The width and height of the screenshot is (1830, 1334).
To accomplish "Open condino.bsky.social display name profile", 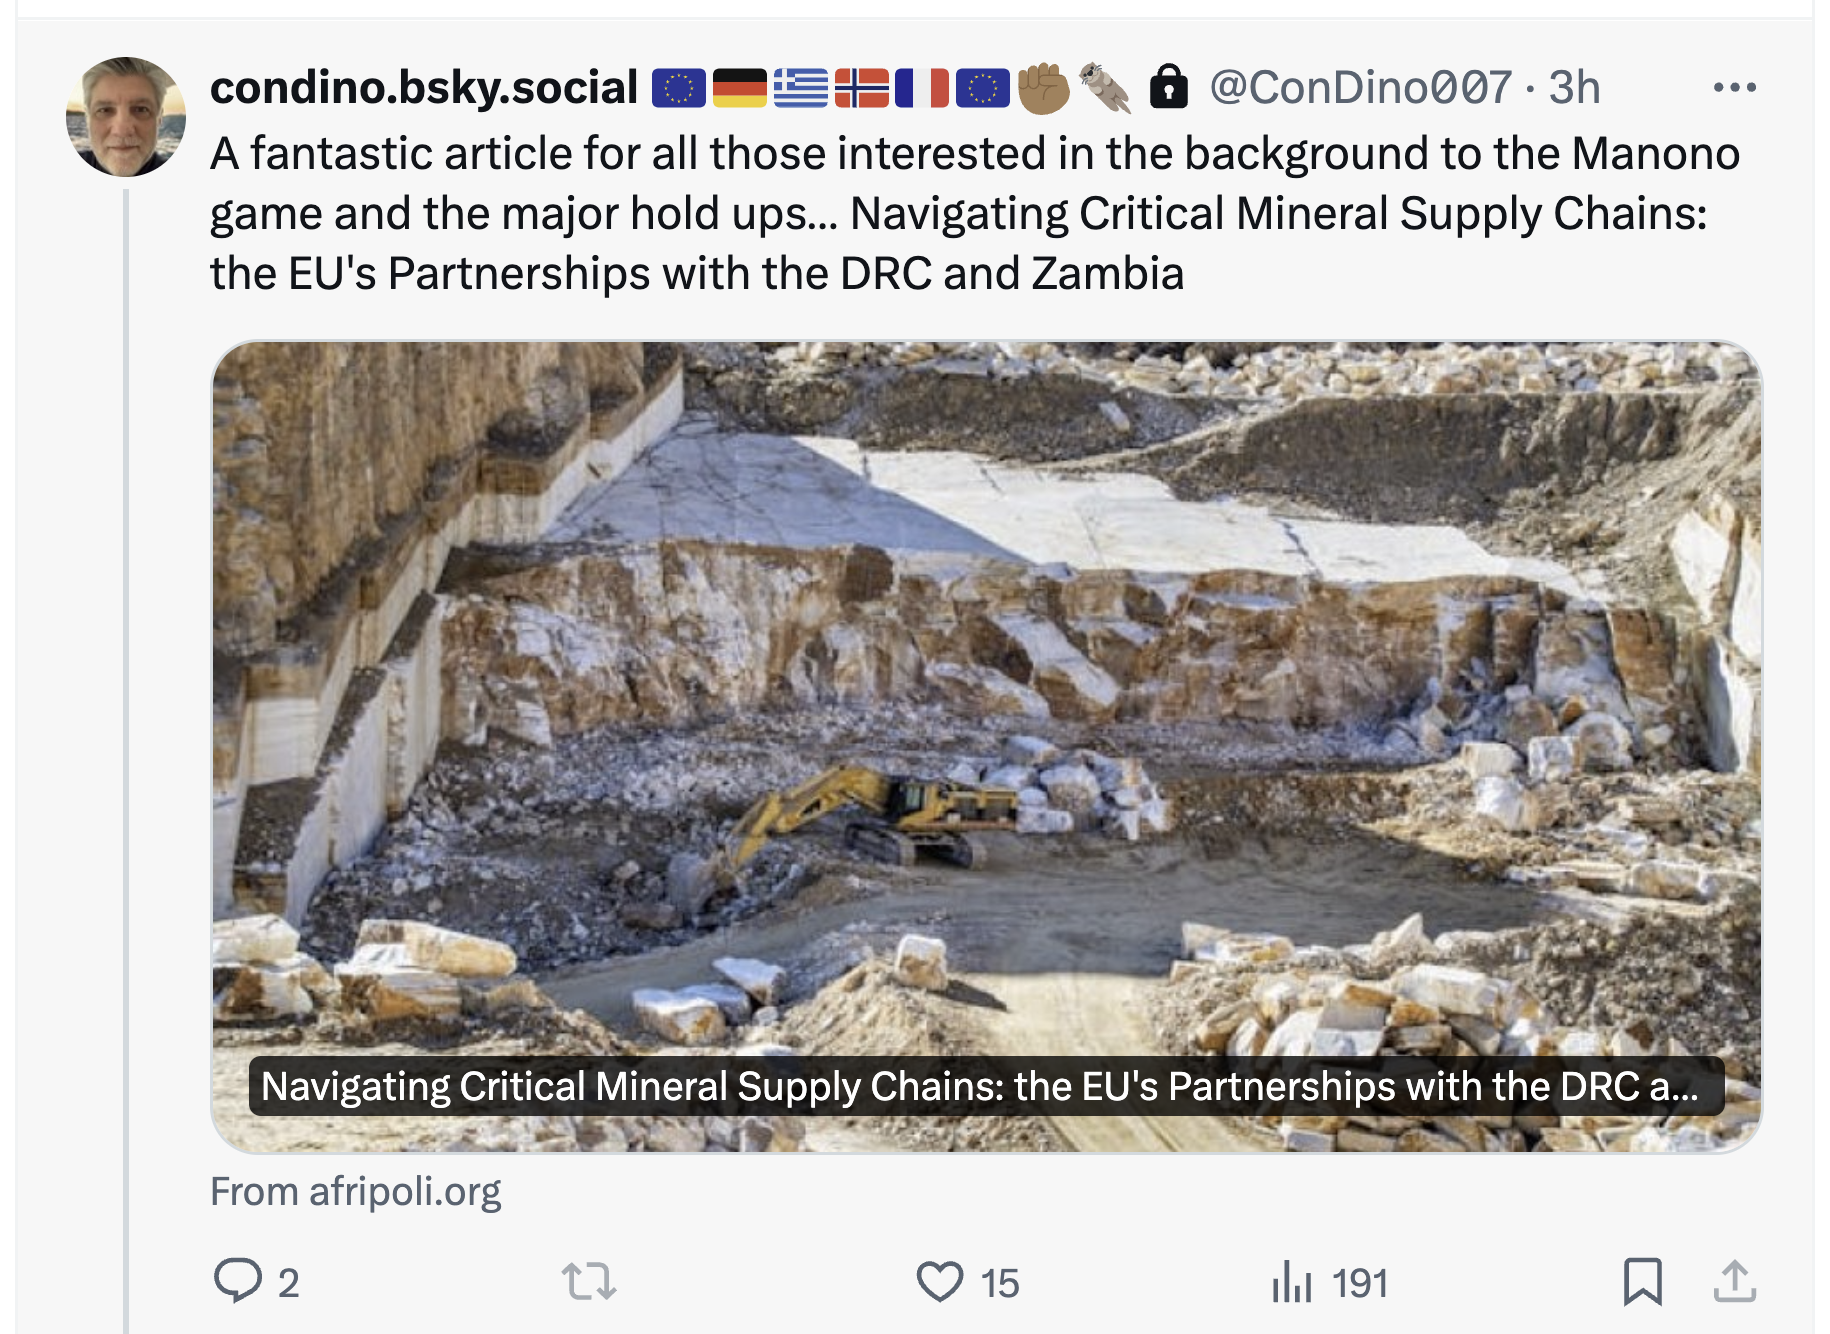I will 424,88.
